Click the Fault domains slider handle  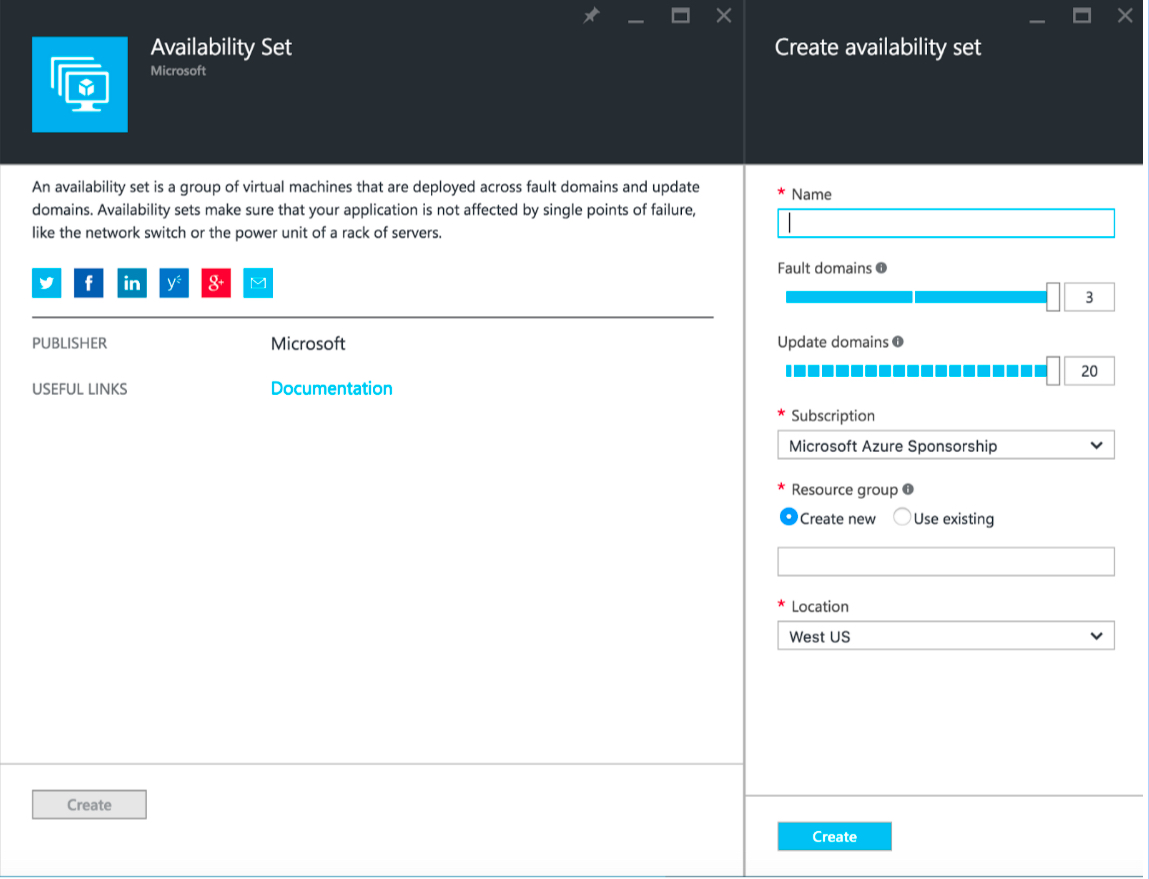click(1053, 297)
